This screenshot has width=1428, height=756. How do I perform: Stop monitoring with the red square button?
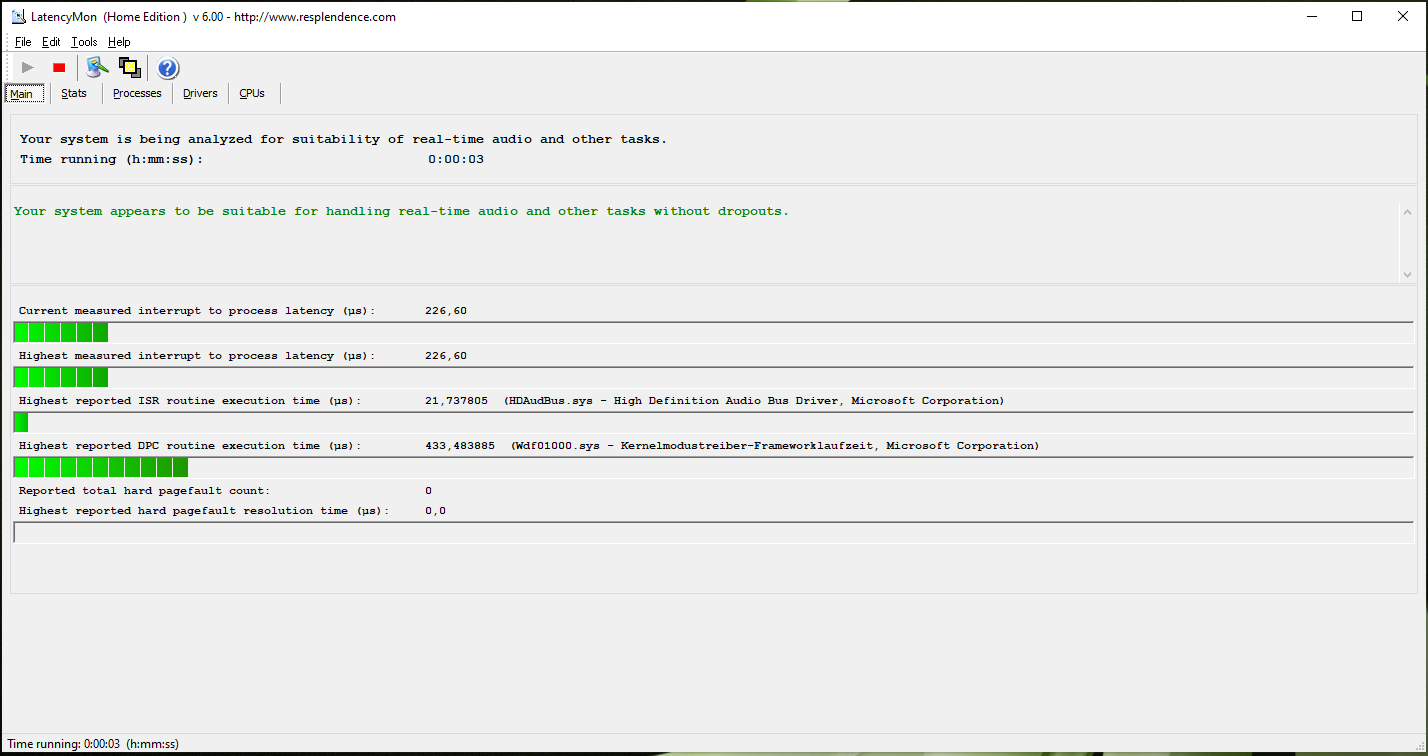[x=59, y=68]
